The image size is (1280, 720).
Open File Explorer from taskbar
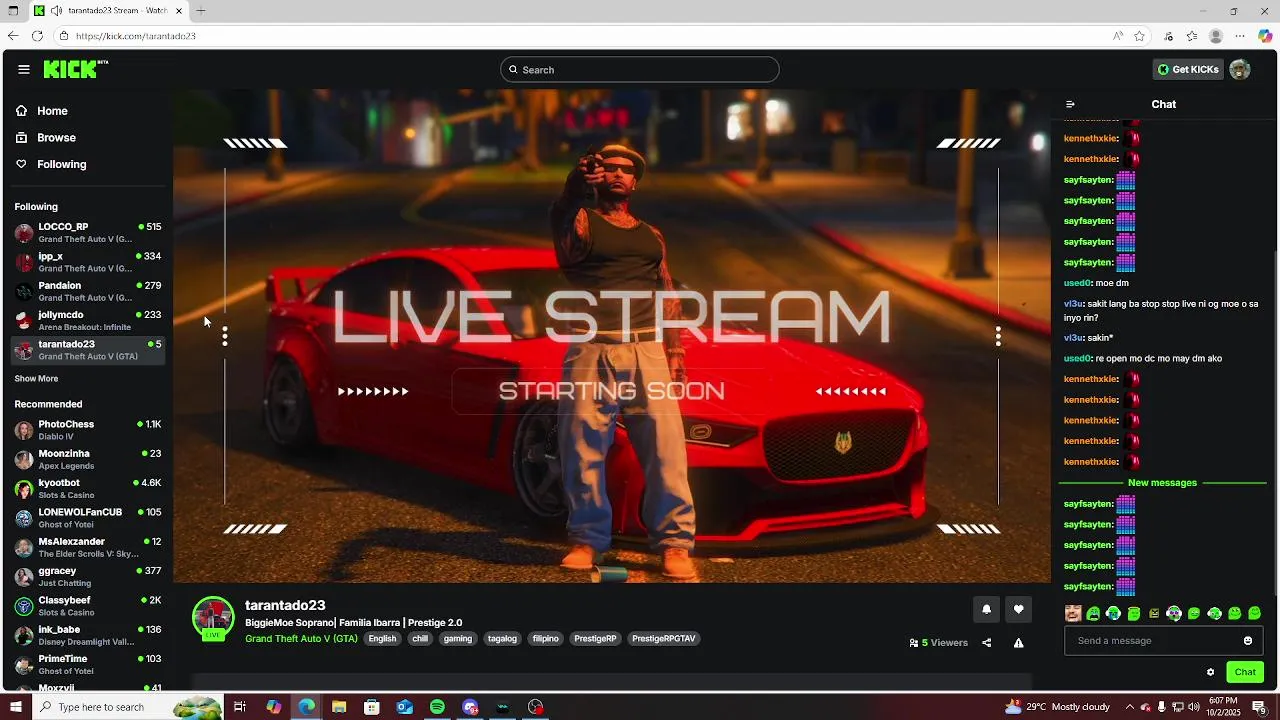[x=339, y=707]
